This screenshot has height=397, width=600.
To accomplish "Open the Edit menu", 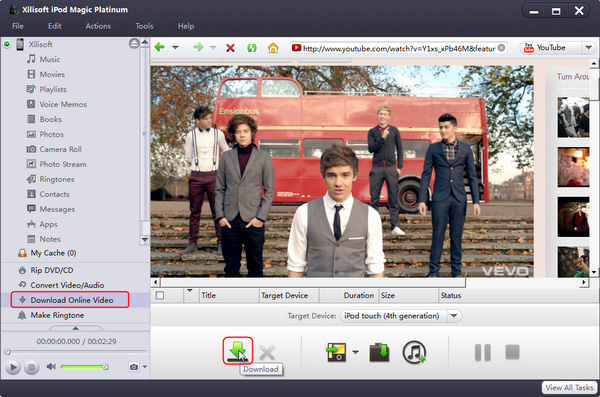I will pos(54,26).
